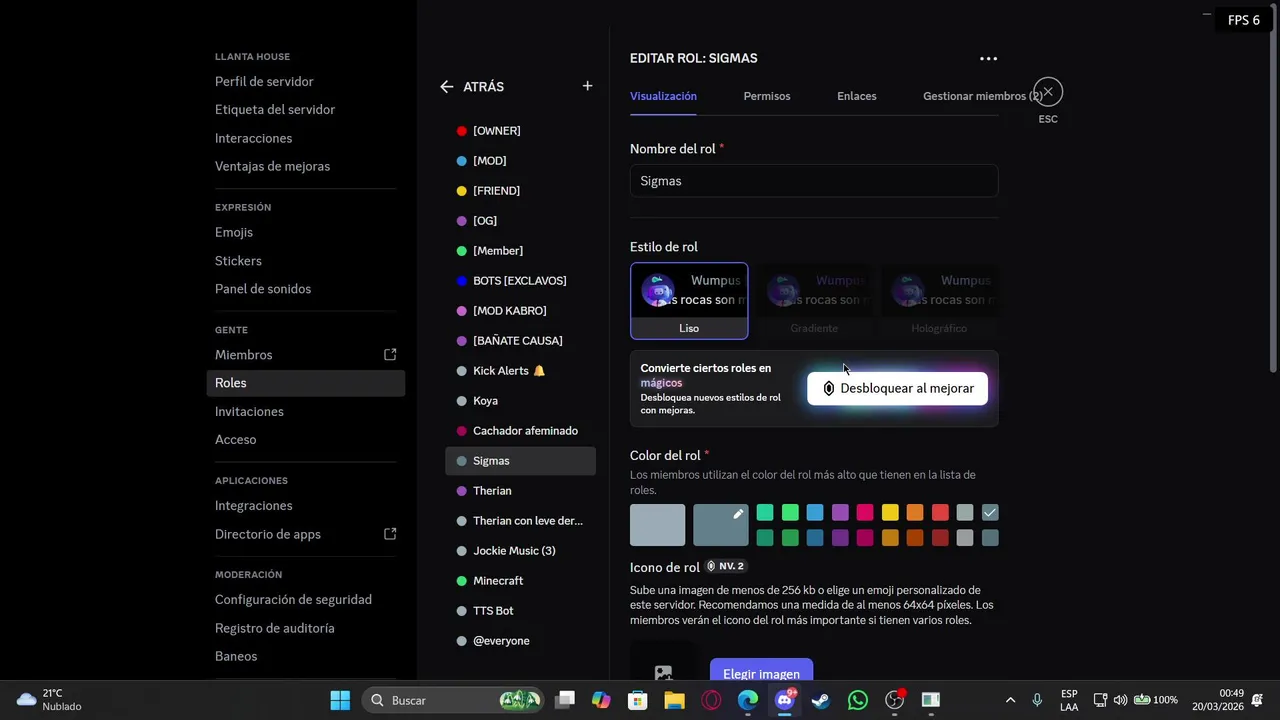Pick the bright red color swatch

(x=940, y=513)
